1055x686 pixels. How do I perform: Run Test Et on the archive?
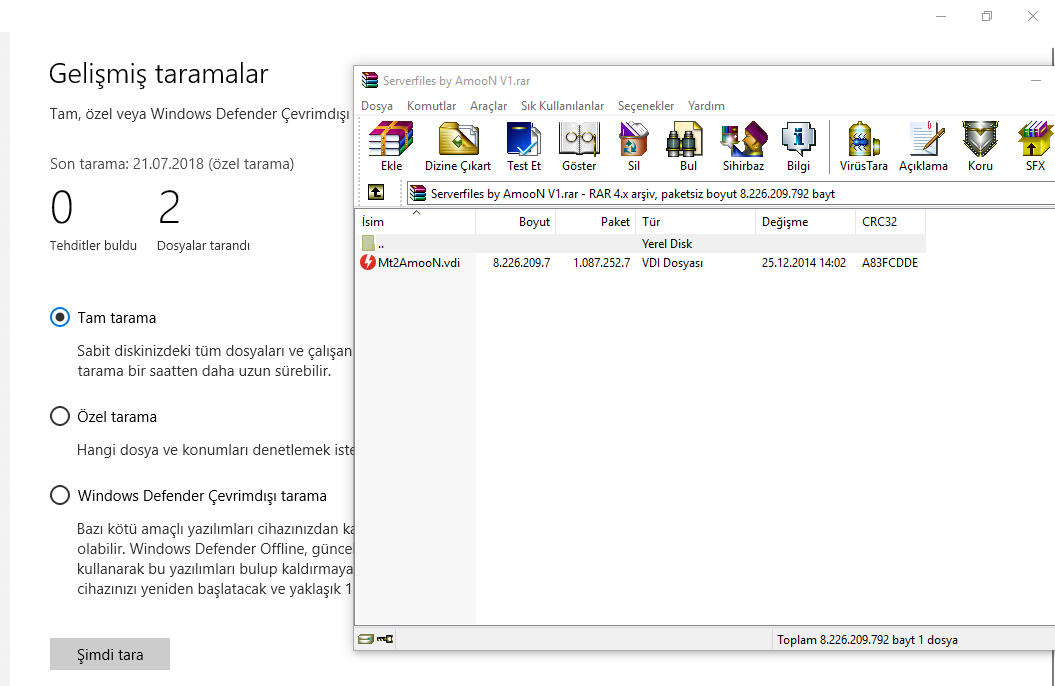523,146
